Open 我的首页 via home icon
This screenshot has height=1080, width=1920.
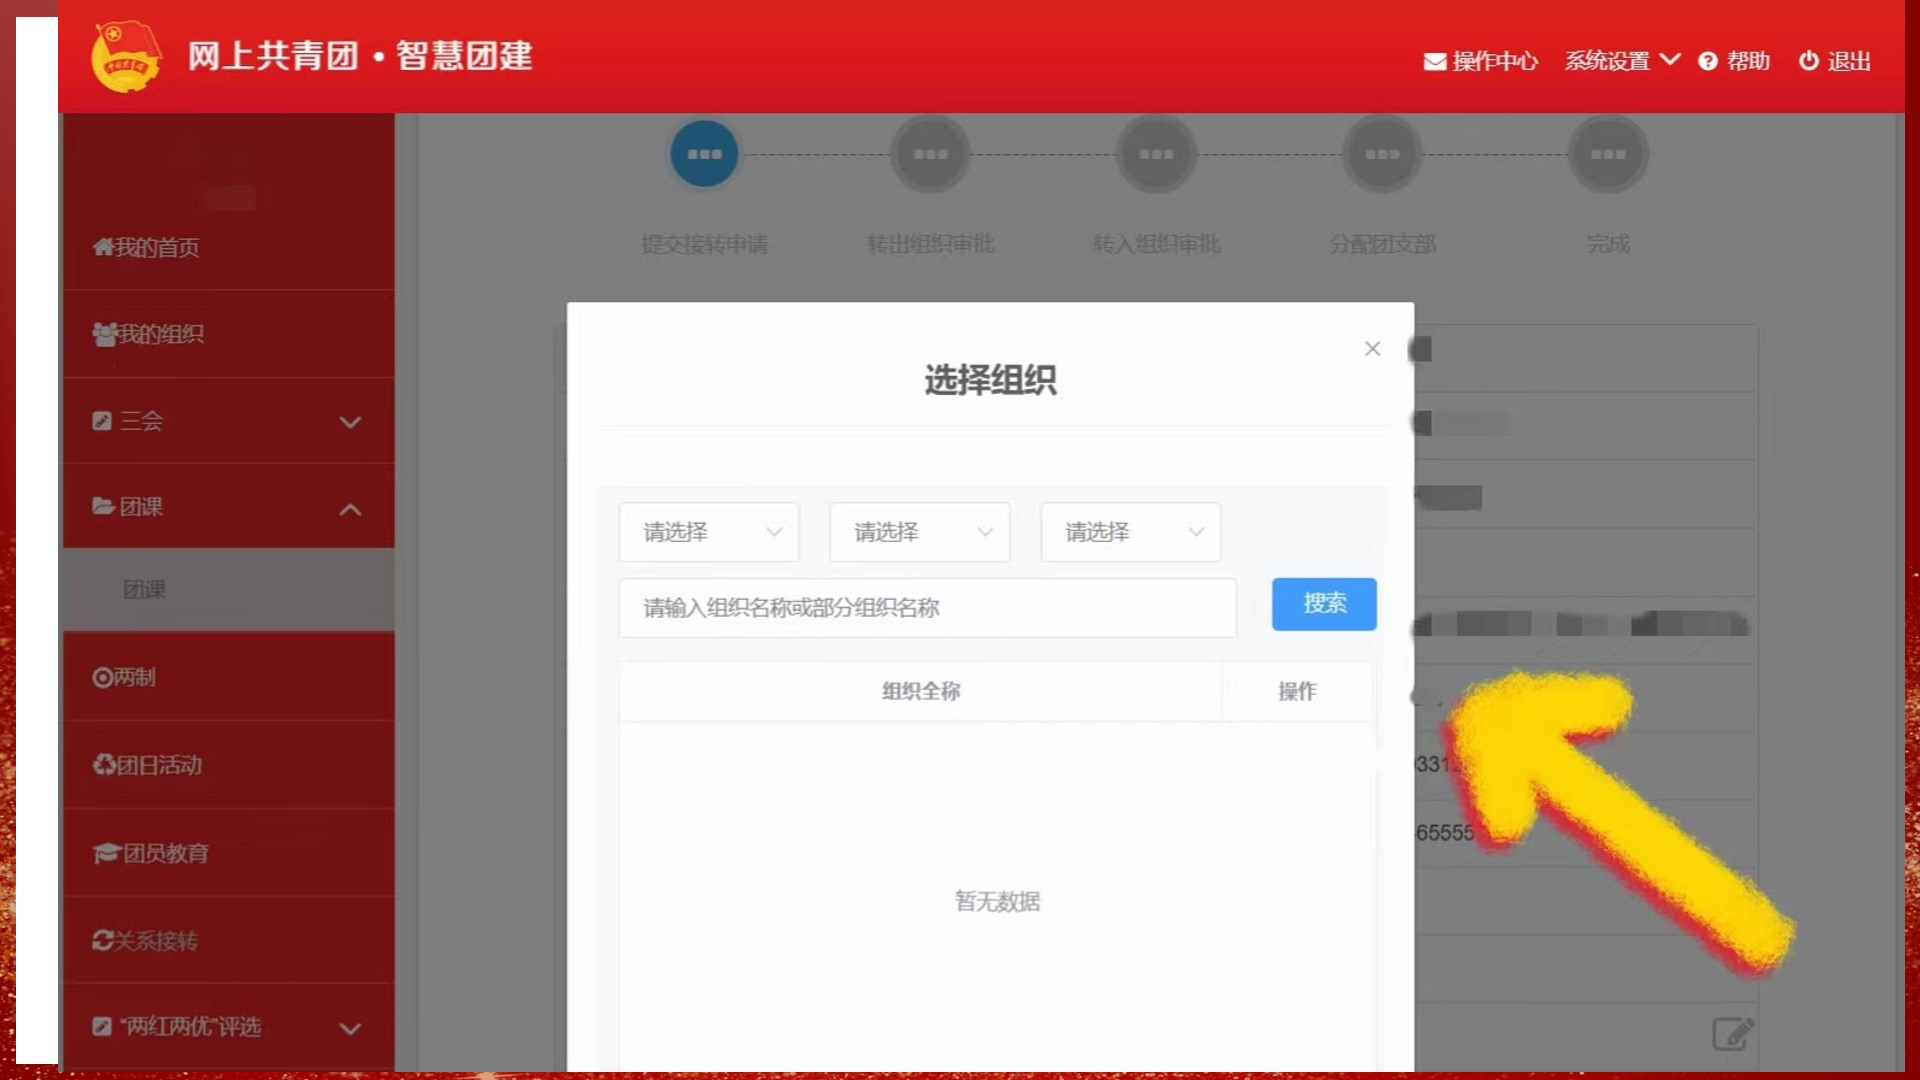(102, 247)
